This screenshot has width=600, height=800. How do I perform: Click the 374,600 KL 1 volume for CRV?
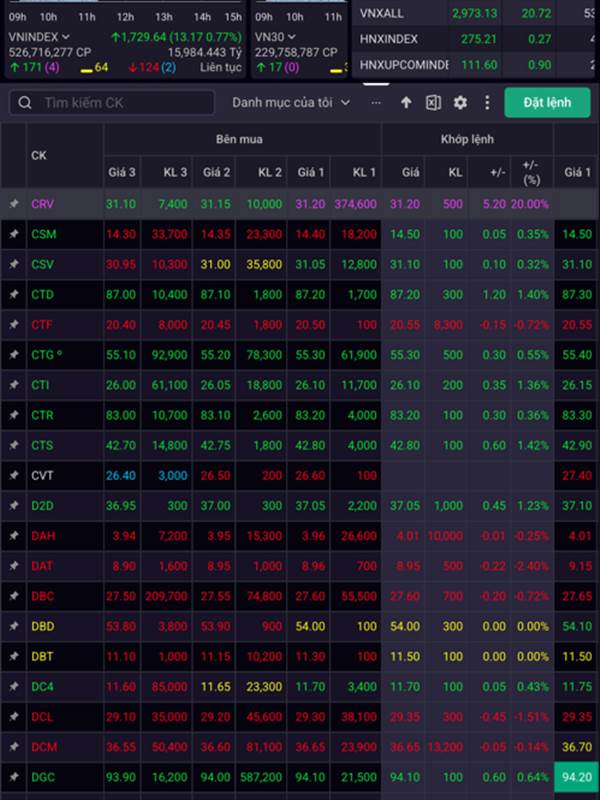click(x=356, y=204)
